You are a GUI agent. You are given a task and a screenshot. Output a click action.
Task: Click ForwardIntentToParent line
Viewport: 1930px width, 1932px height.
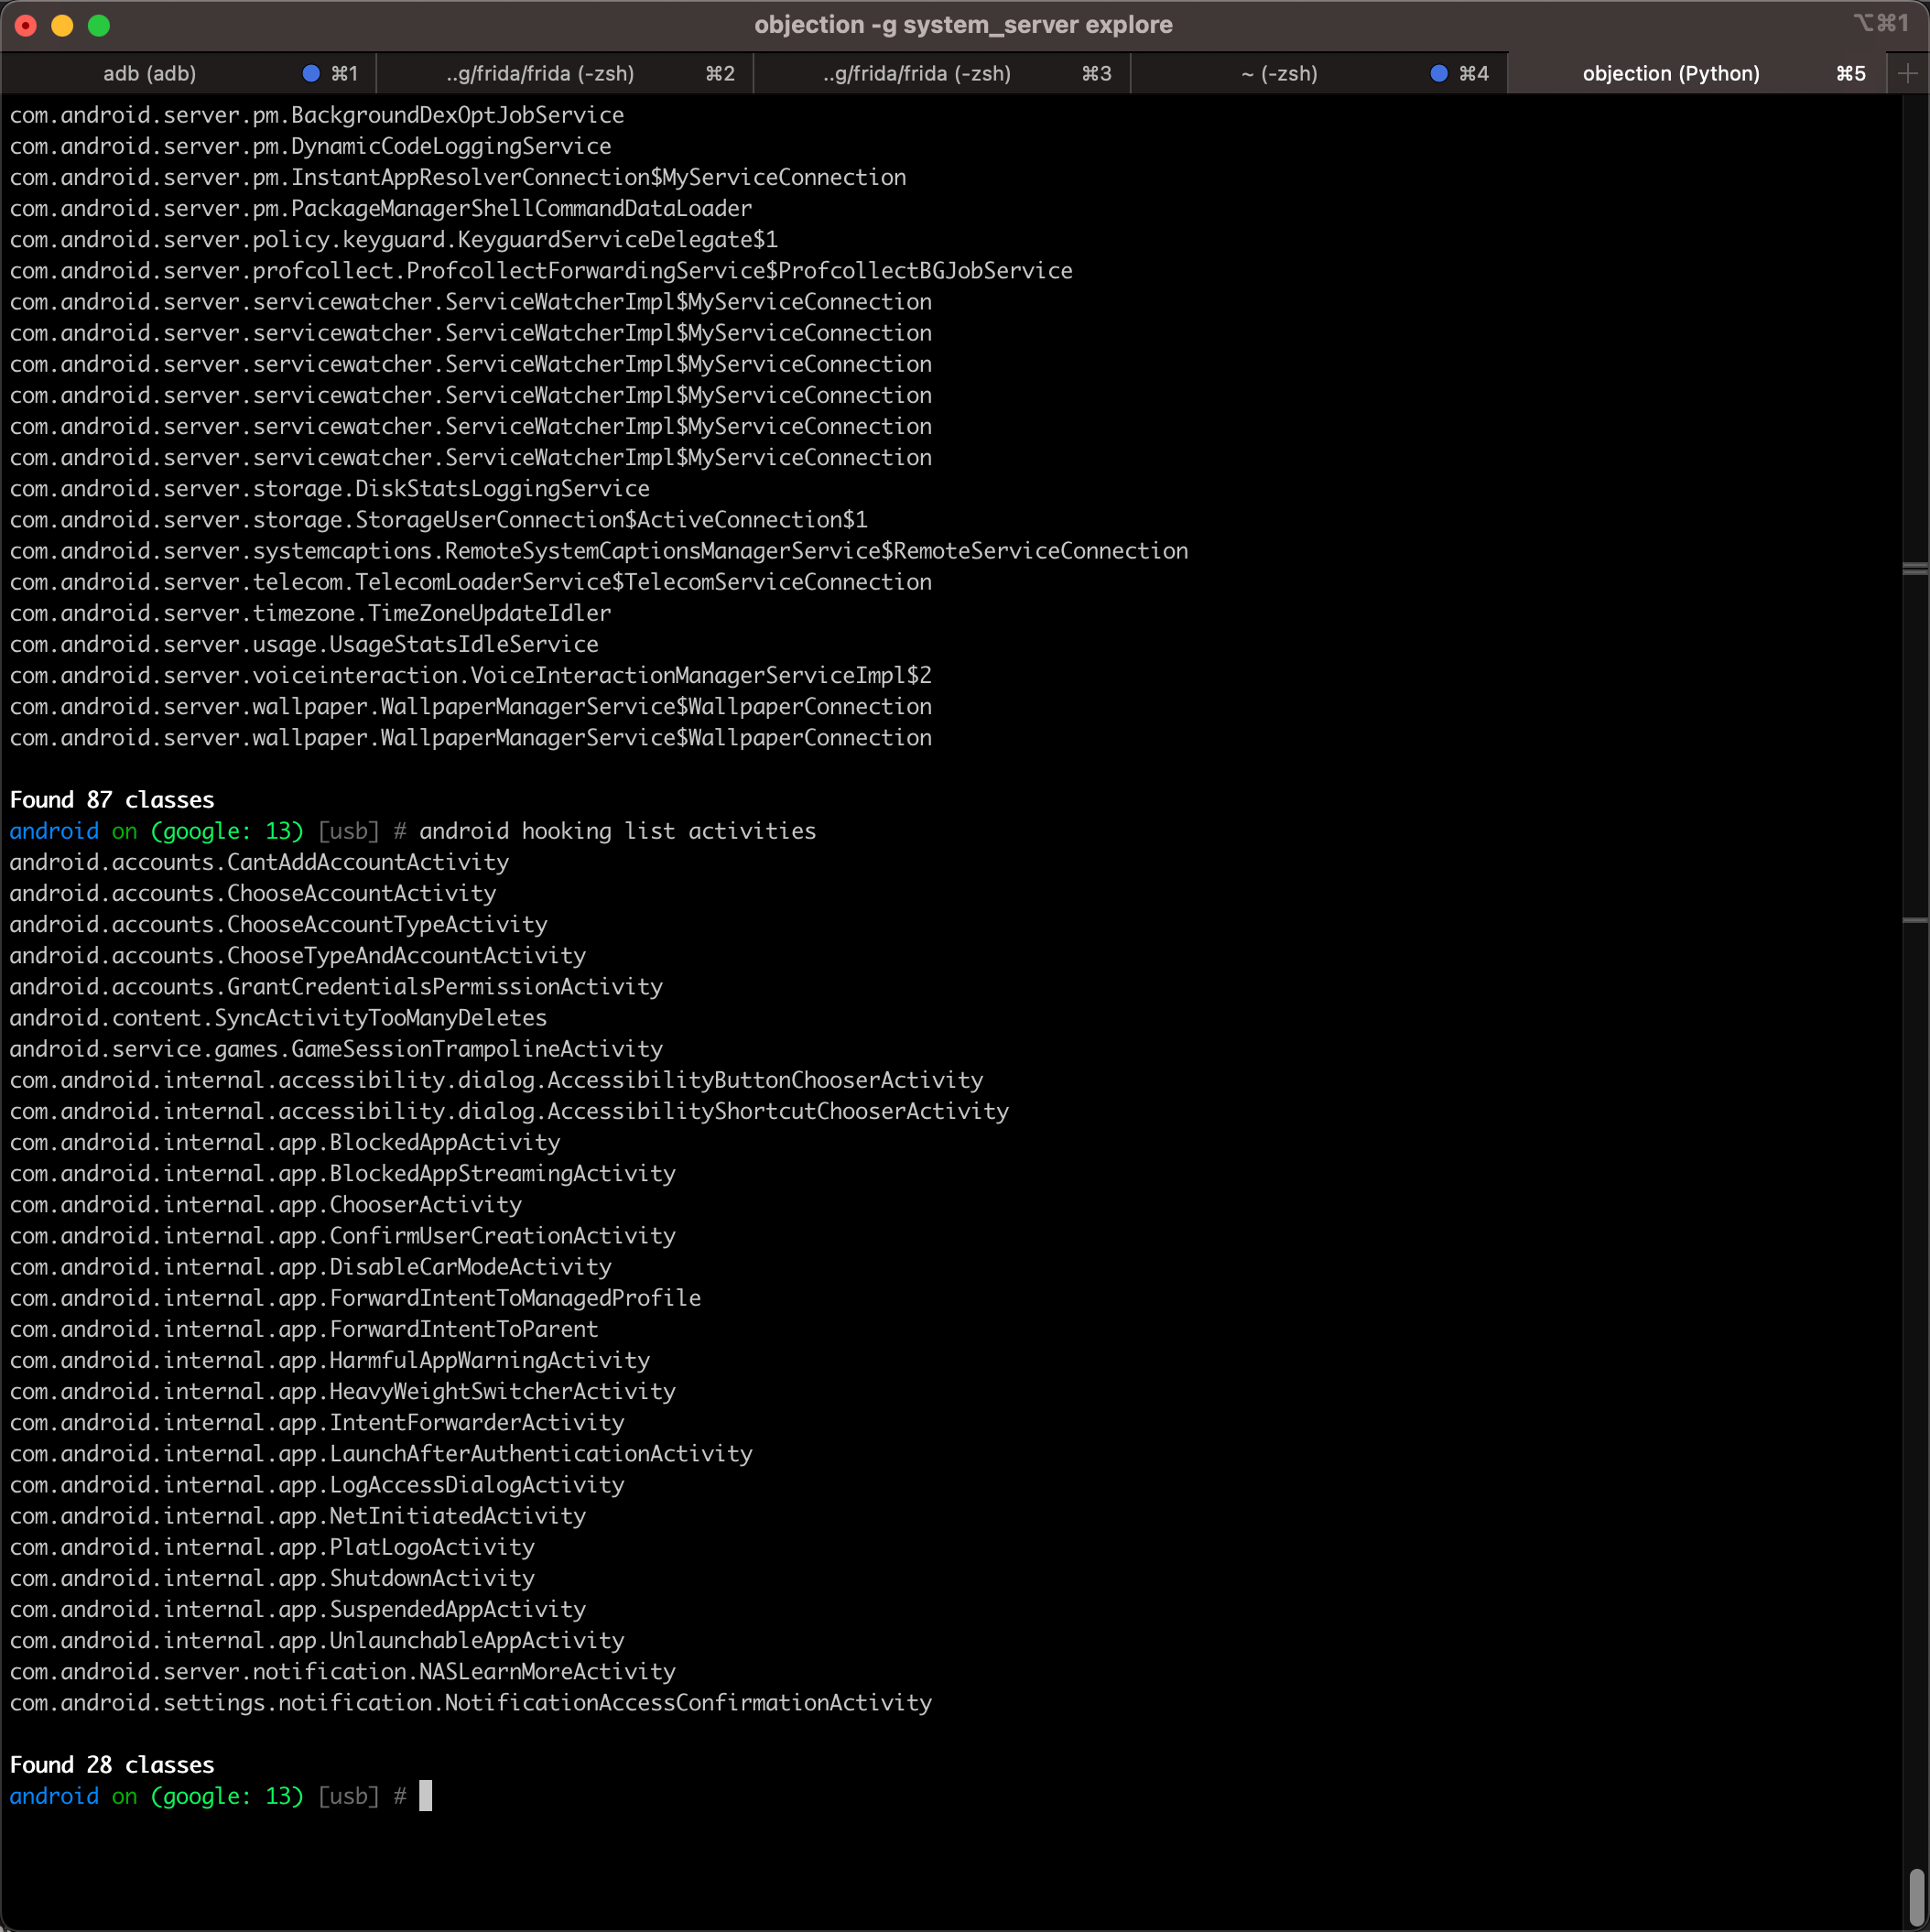point(304,1329)
